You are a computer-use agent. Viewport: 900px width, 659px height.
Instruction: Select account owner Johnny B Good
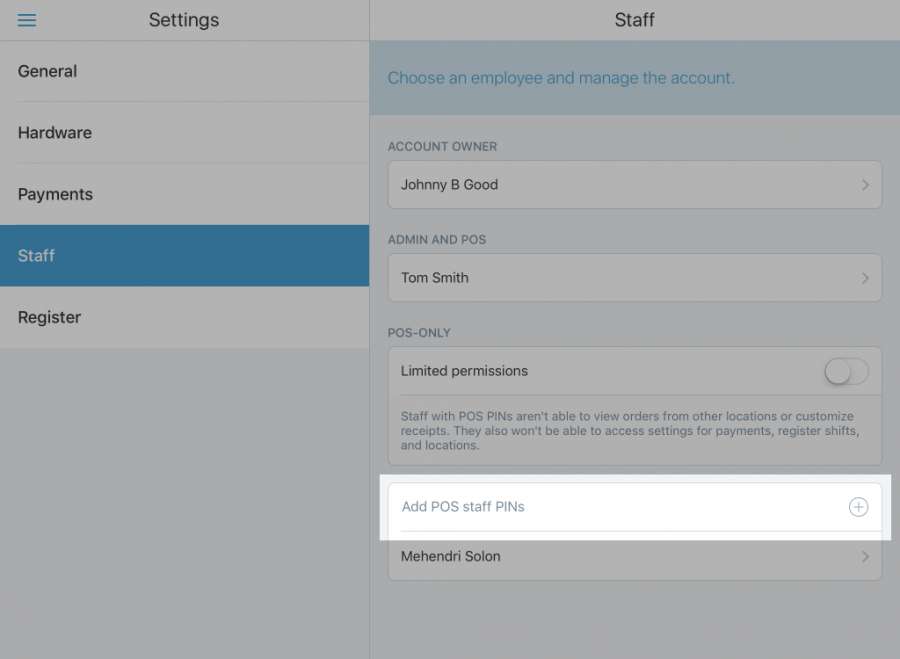tap(450, 185)
